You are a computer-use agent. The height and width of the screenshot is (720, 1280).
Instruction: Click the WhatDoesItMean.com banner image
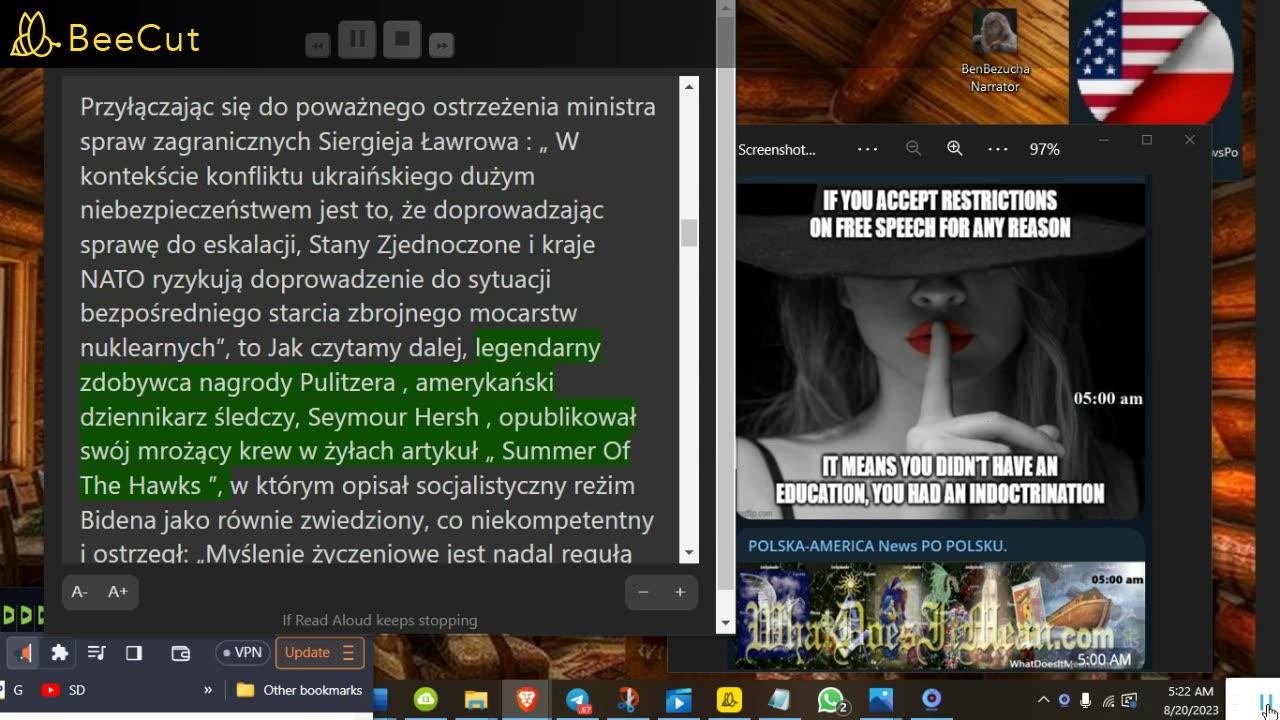coord(940,615)
